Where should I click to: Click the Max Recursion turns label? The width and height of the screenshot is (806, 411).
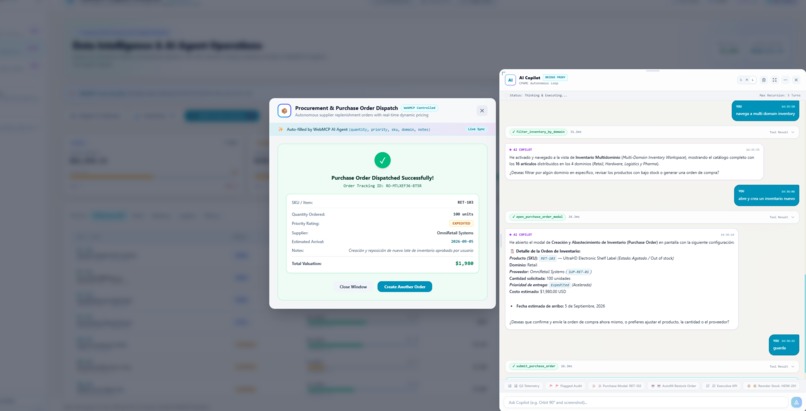coord(780,96)
